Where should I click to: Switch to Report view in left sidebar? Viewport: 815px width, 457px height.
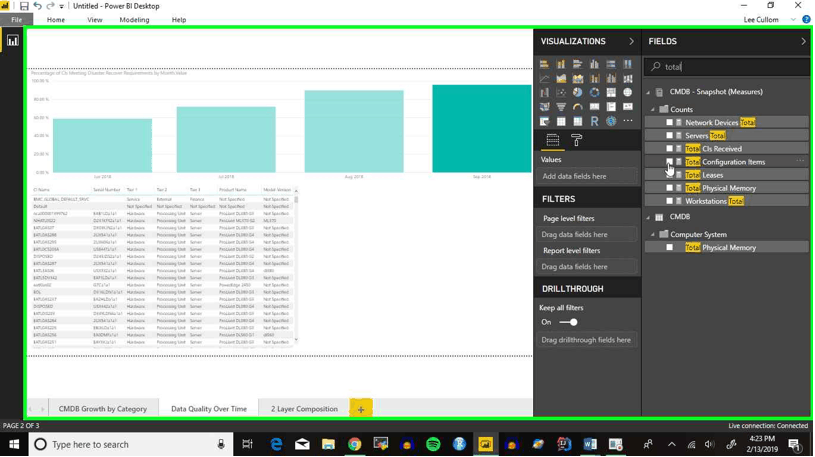(12, 41)
